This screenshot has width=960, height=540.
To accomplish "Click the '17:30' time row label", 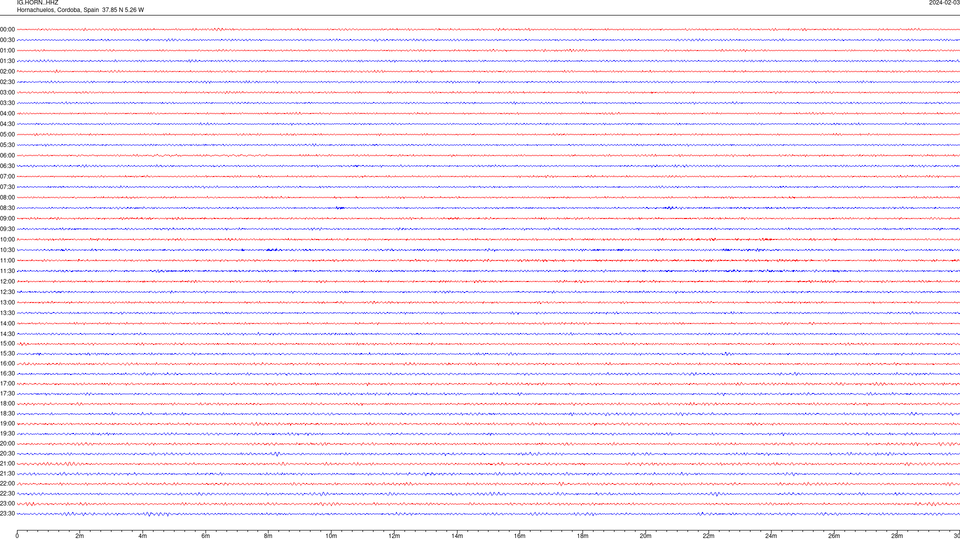I will [7, 394].
